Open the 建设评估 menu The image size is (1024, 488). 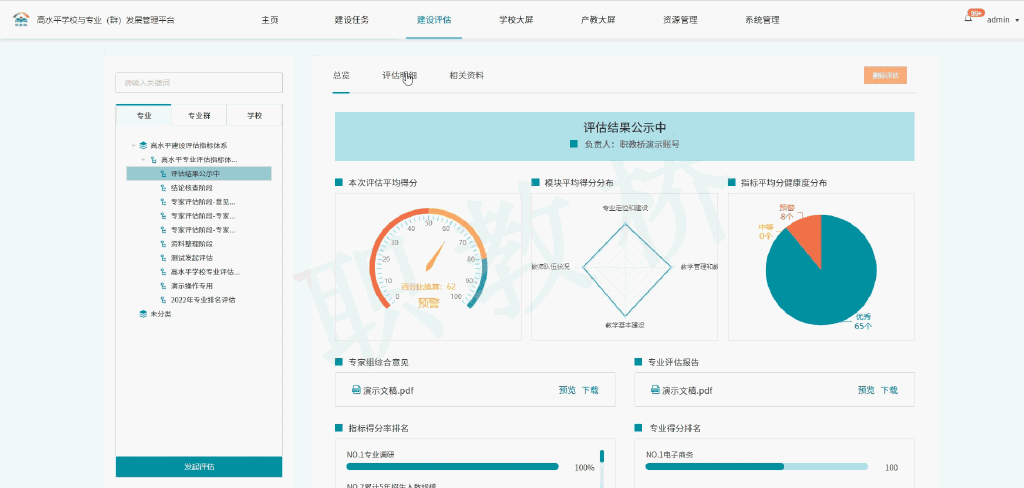point(434,20)
